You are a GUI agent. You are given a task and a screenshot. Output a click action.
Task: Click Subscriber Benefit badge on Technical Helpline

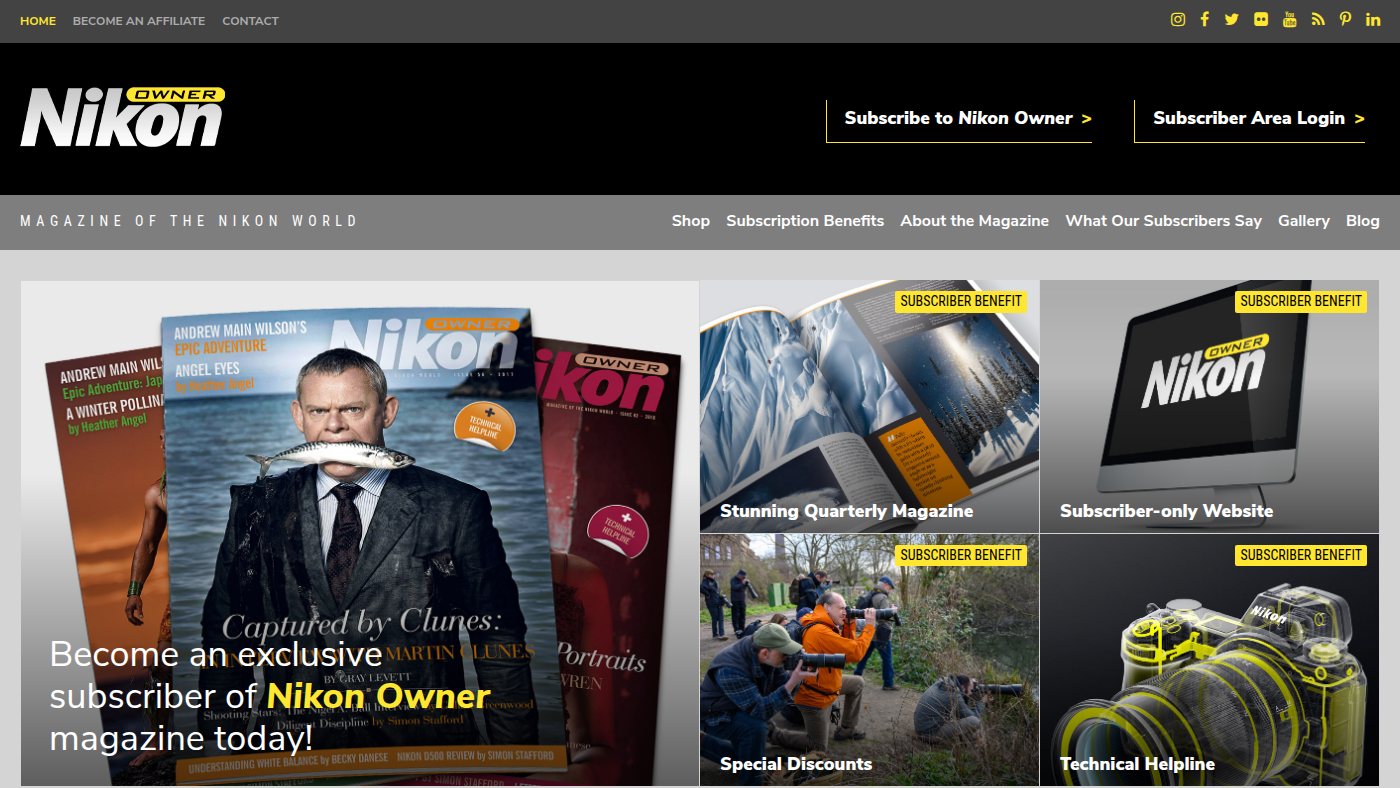[1301, 555]
